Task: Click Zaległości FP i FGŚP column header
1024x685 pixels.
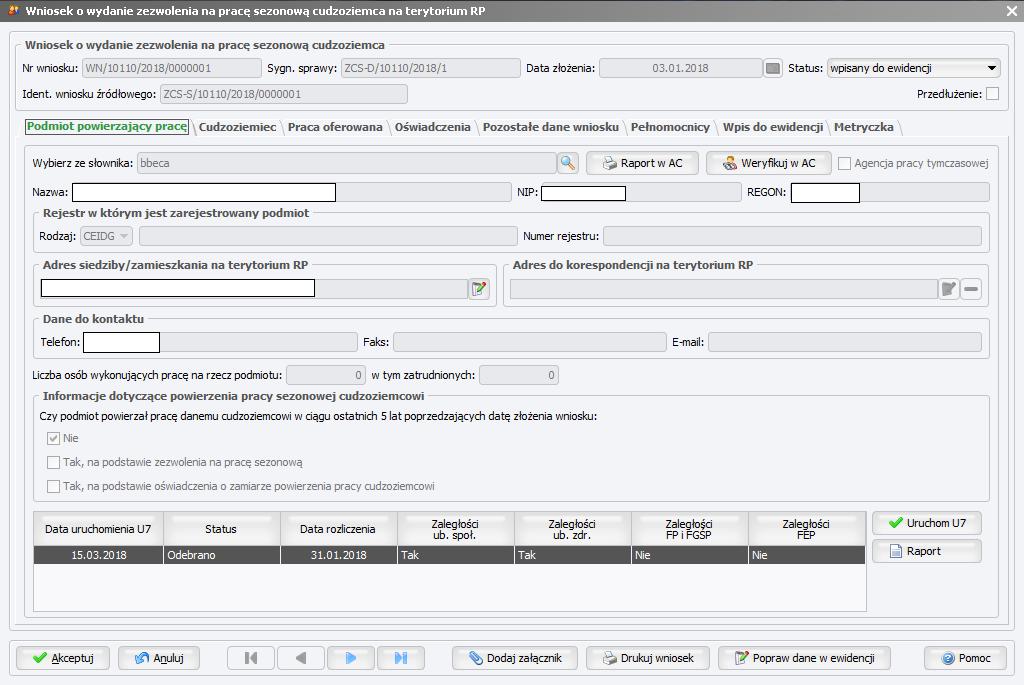Action: pos(689,529)
